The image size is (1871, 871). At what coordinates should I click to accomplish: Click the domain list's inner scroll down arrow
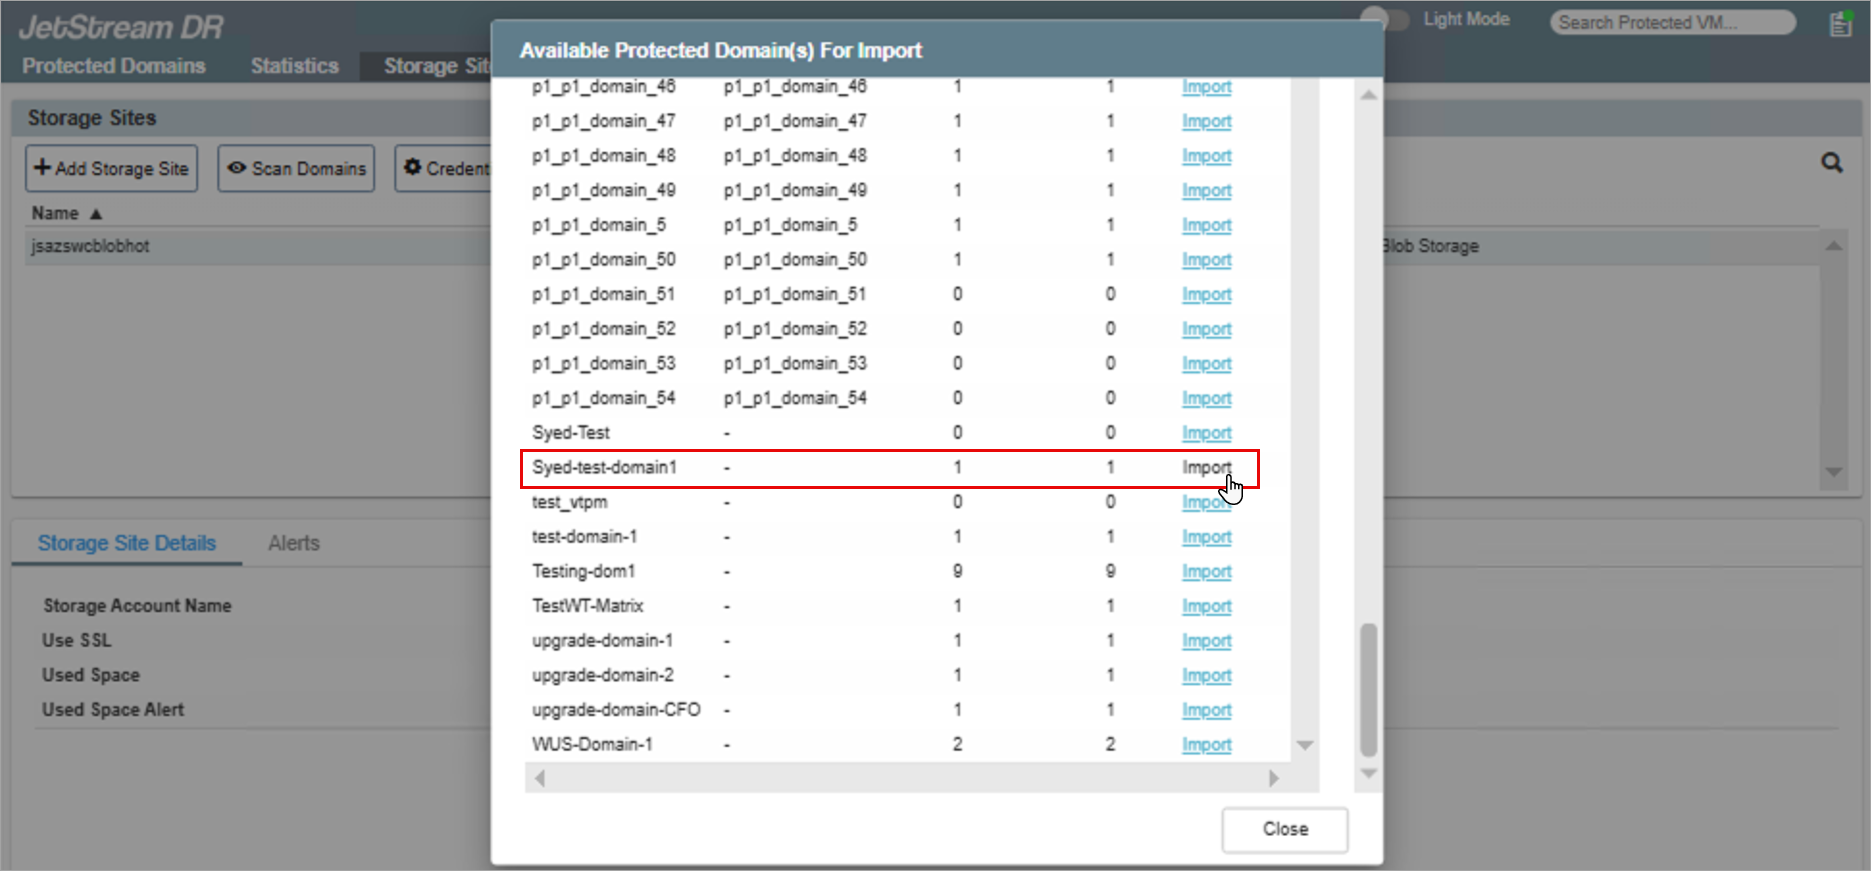click(x=1304, y=745)
